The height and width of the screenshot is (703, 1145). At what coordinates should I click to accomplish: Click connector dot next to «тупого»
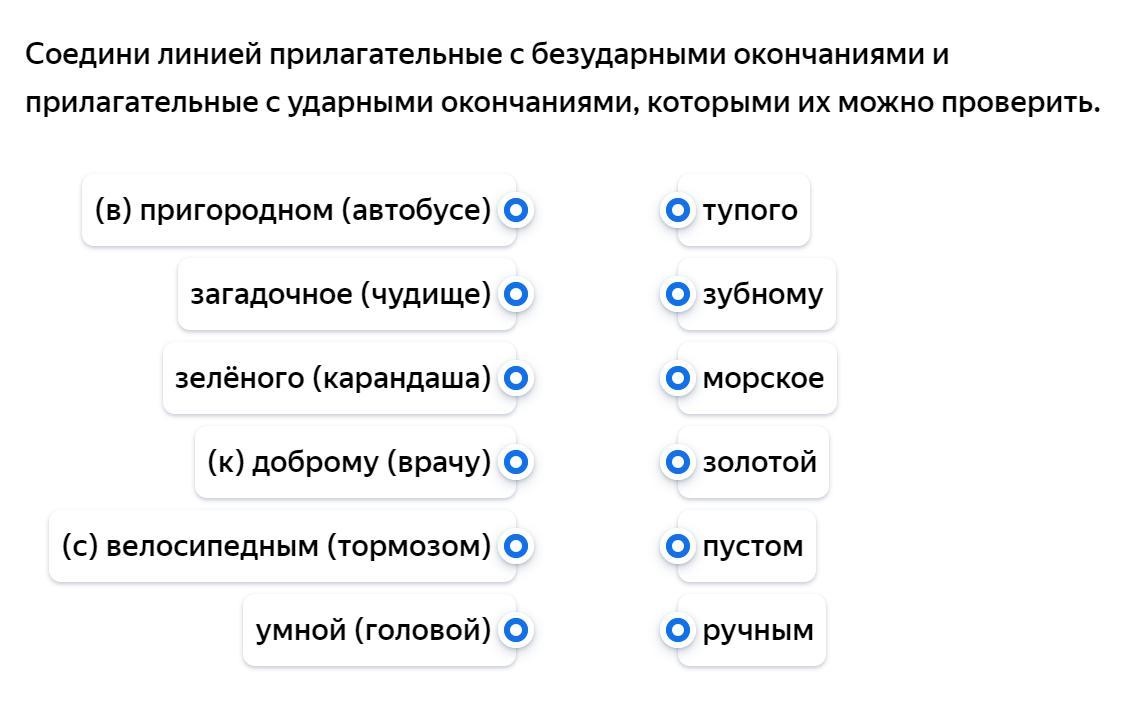pyautogui.click(x=677, y=211)
